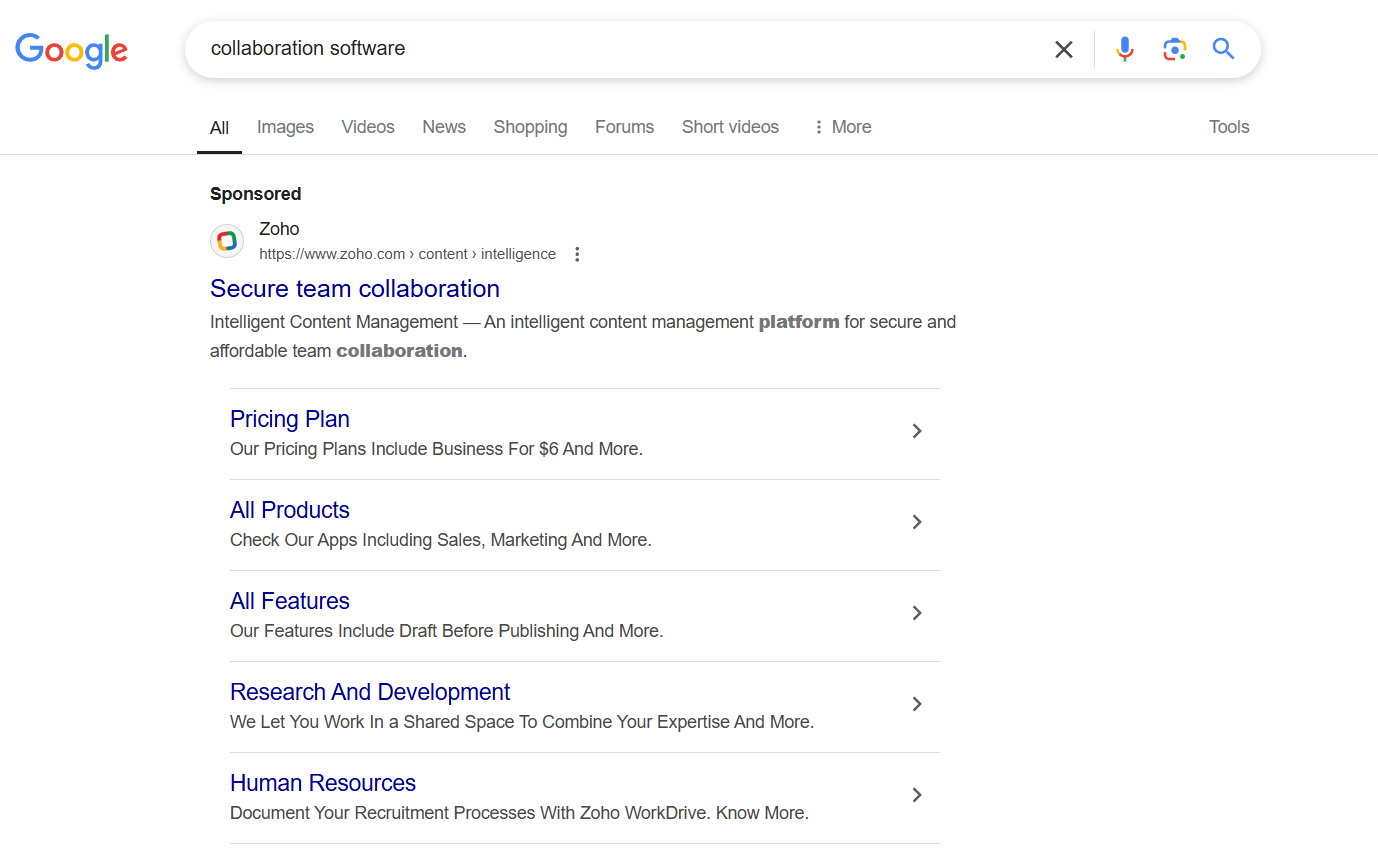Click text "We Let You Work In a Shared Space"
Image resolution: width=1378 pixels, height=851 pixels.
[x=374, y=722]
